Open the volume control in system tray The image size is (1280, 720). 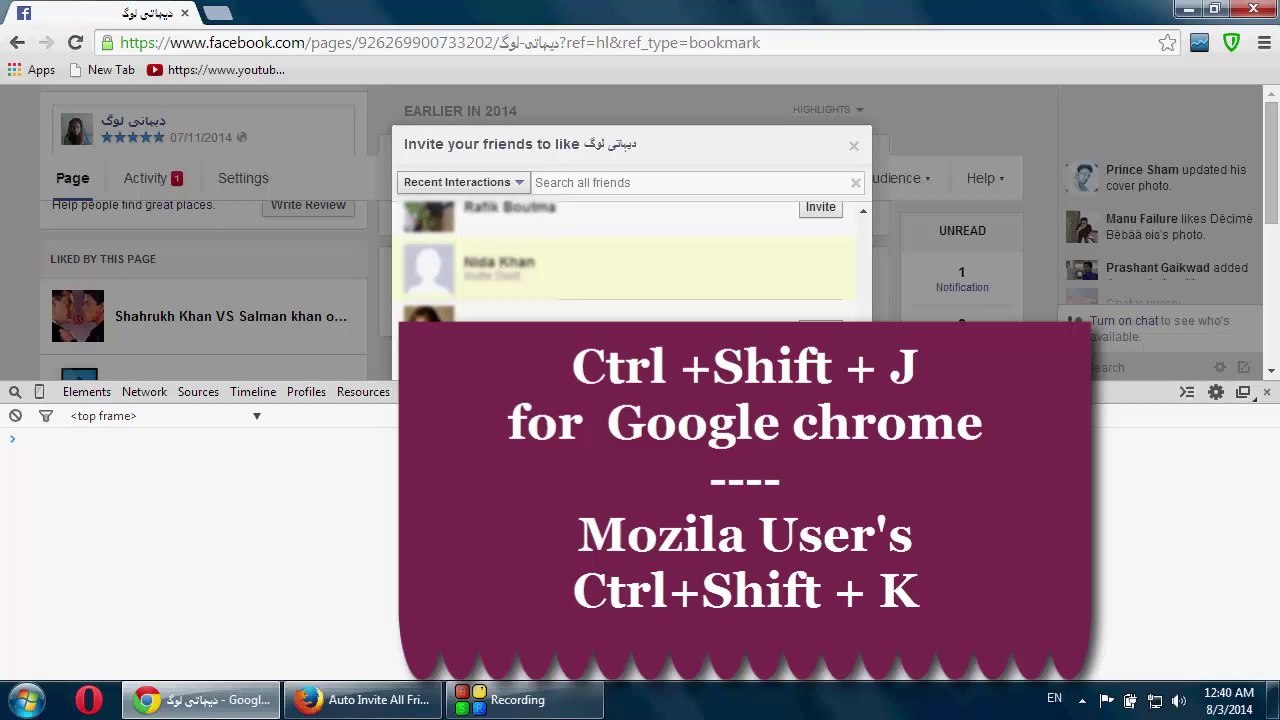1179,701
